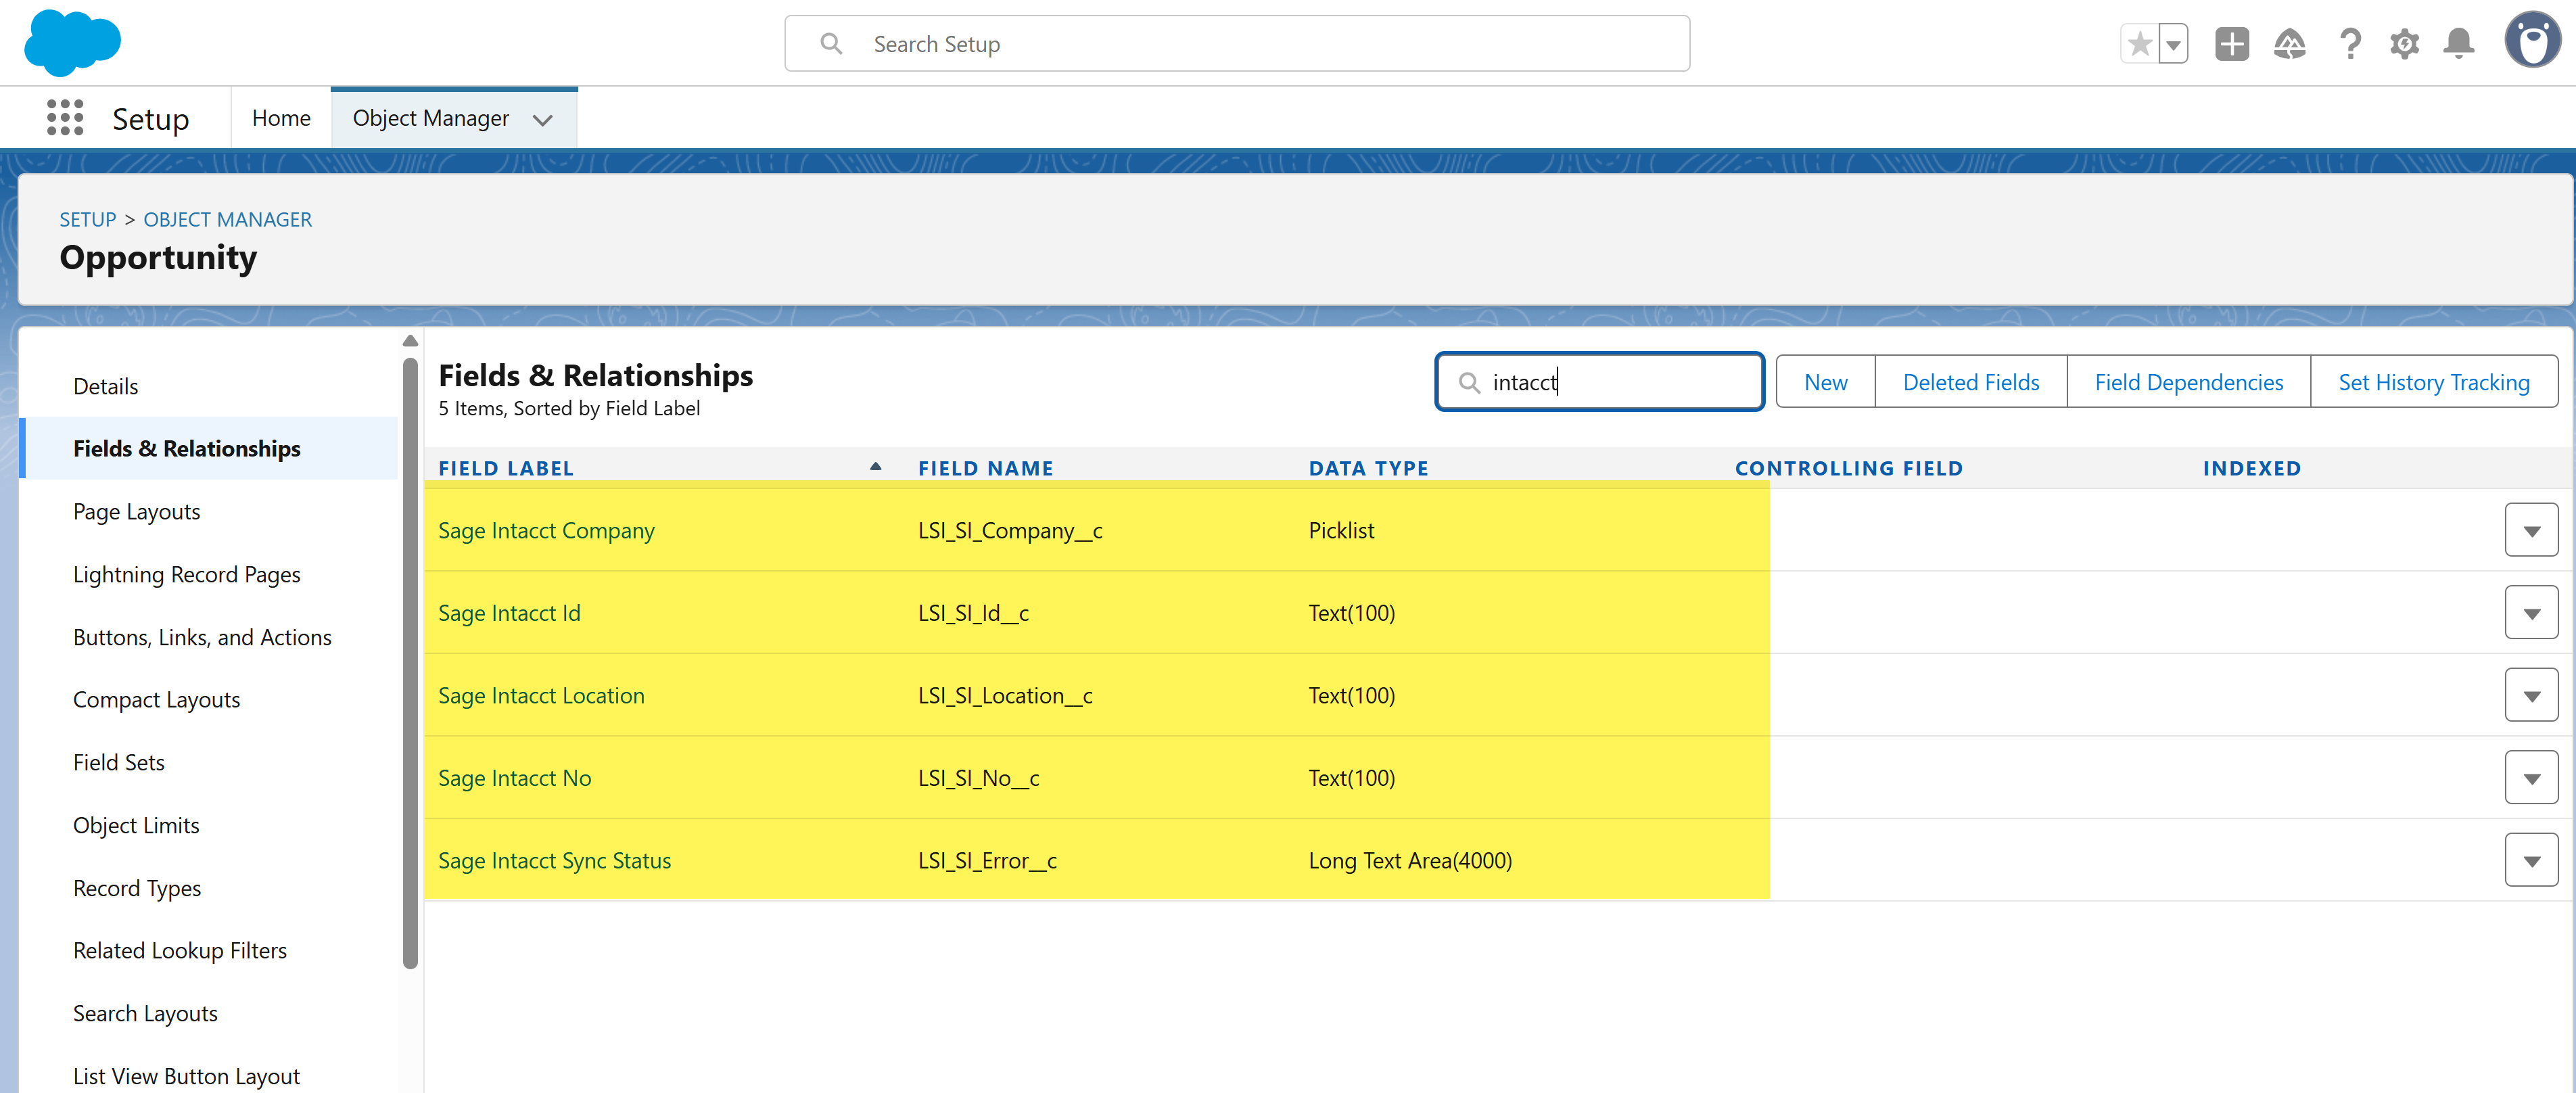This screenshot has height=1093, width=2576.
Task: Open row actions for Sage Intacct Id
Action: click(x=2531, y=613)
